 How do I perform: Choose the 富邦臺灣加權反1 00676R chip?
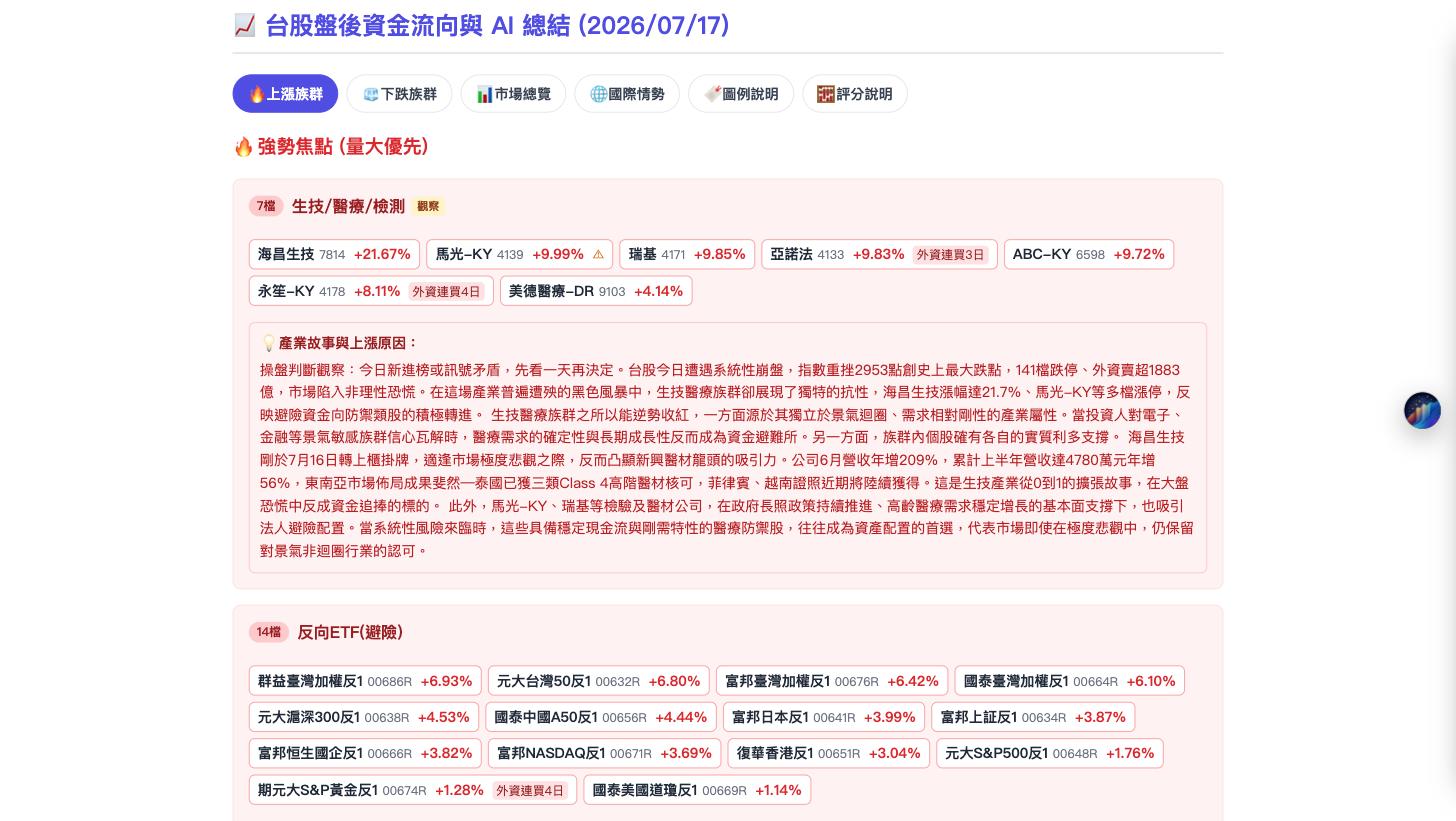point(832,681)
